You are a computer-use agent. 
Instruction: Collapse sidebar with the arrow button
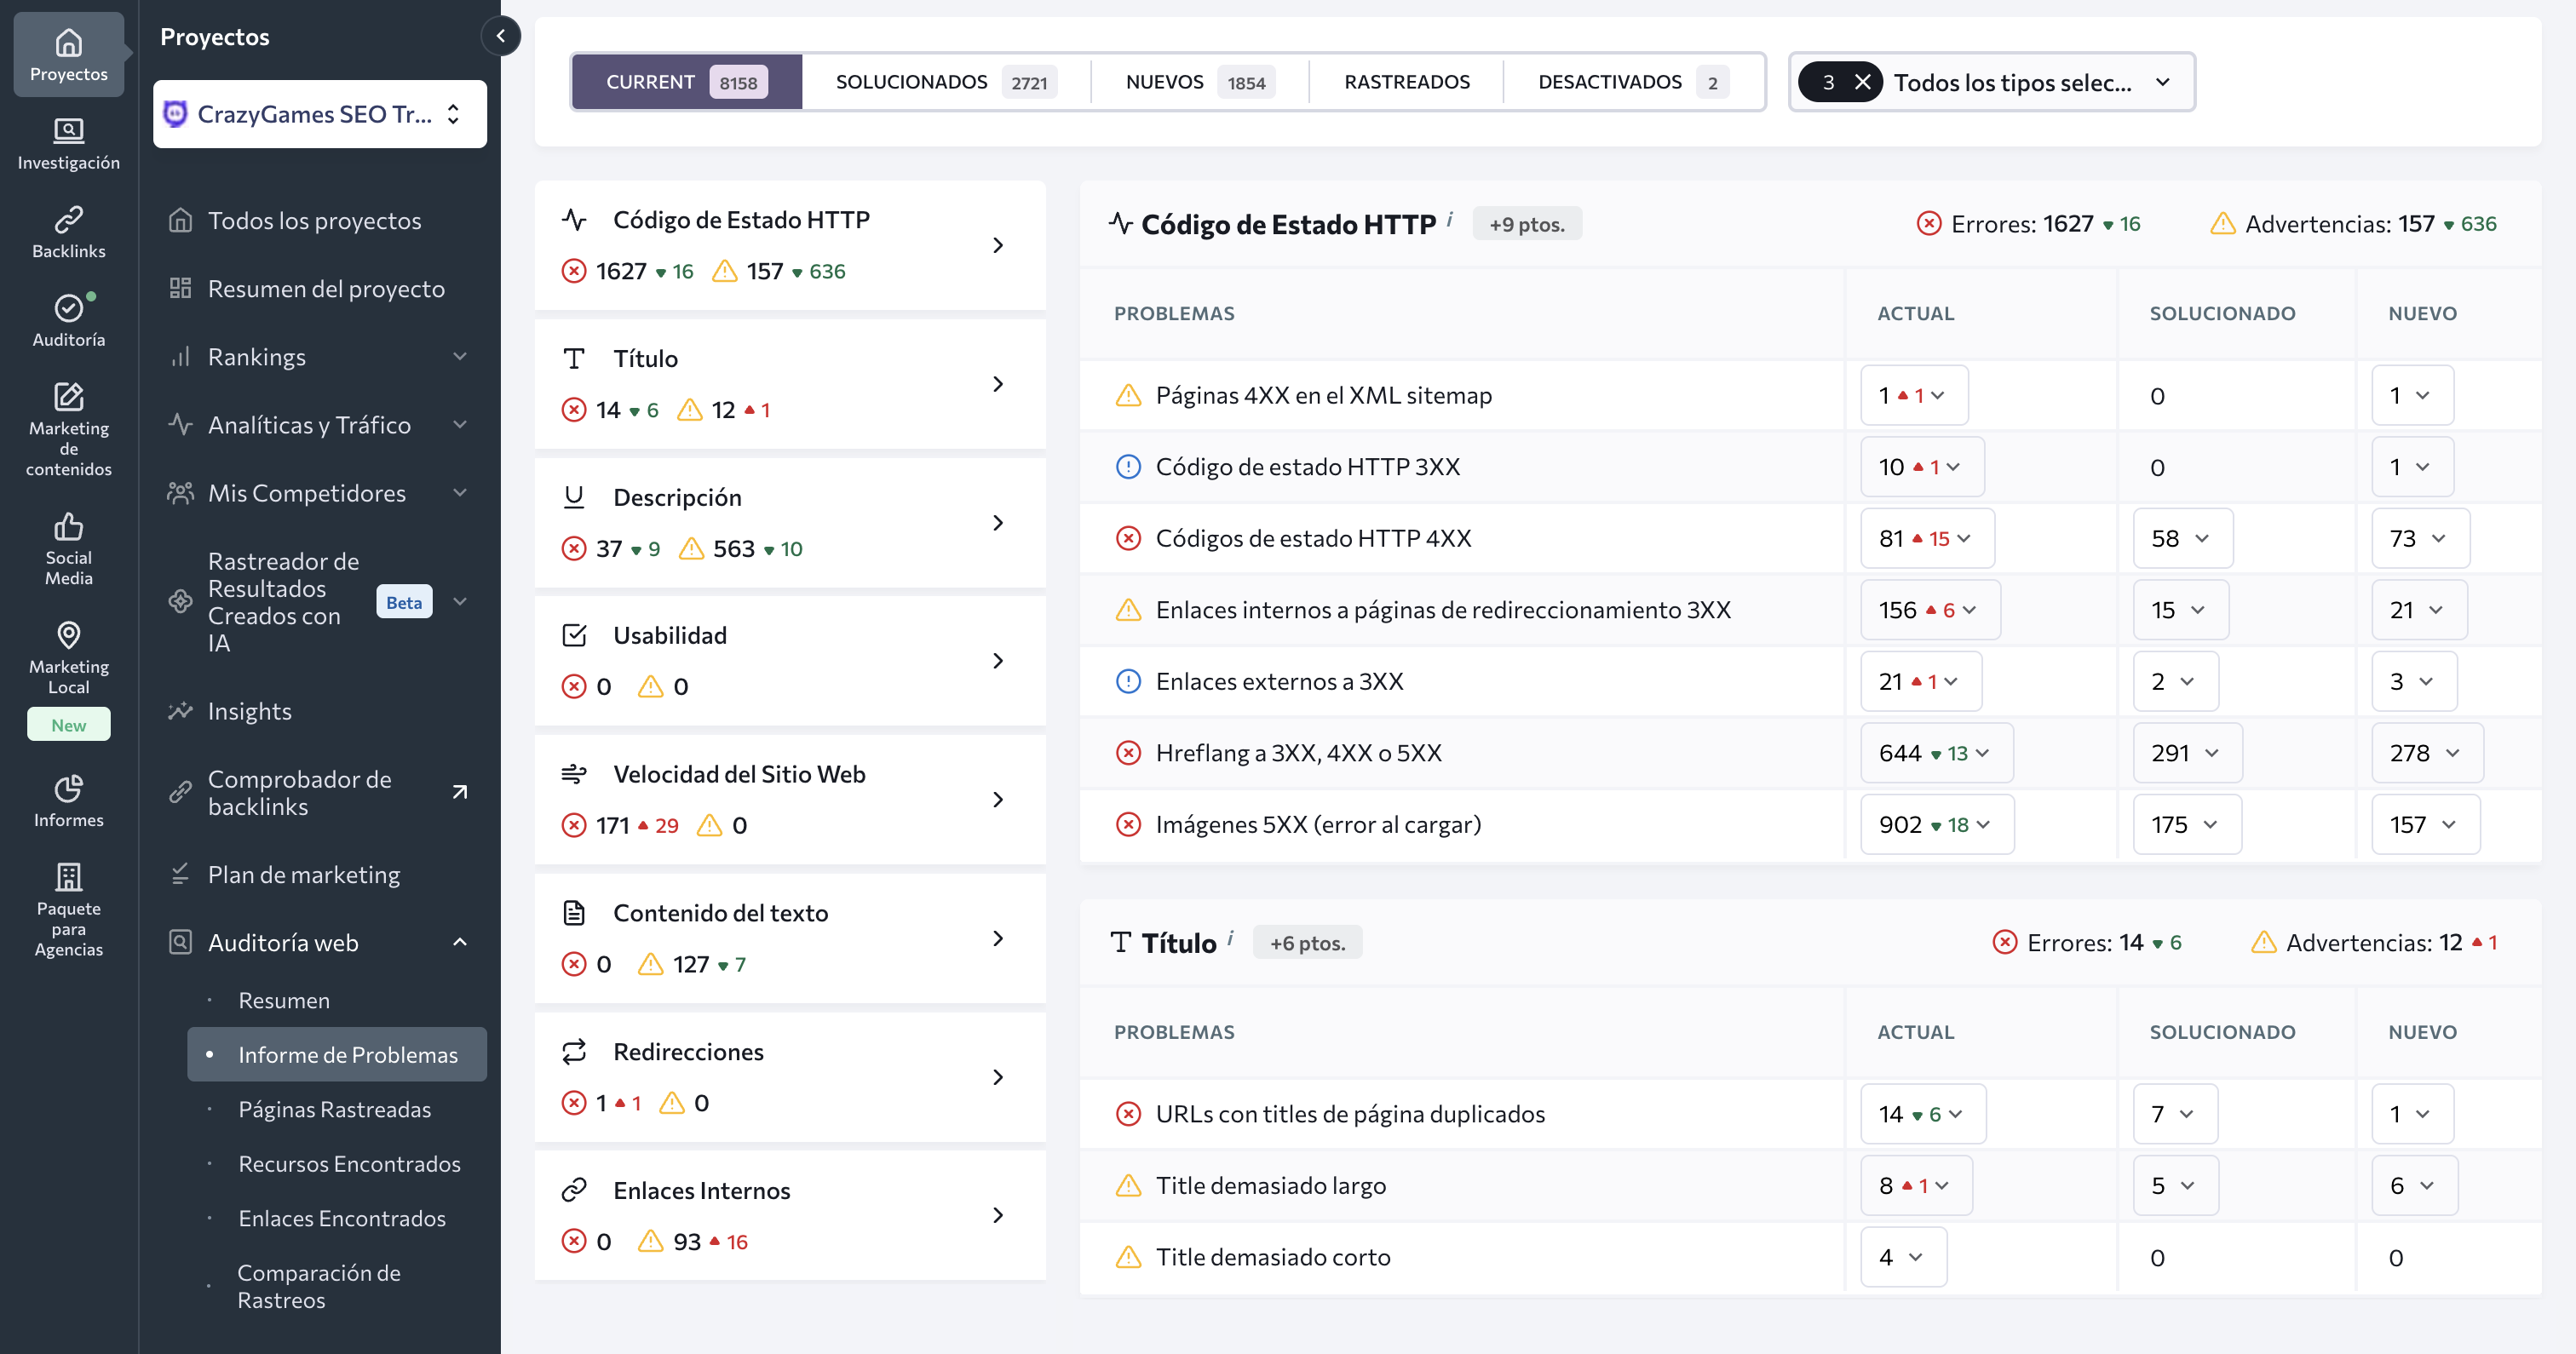[x=500, y=36]
